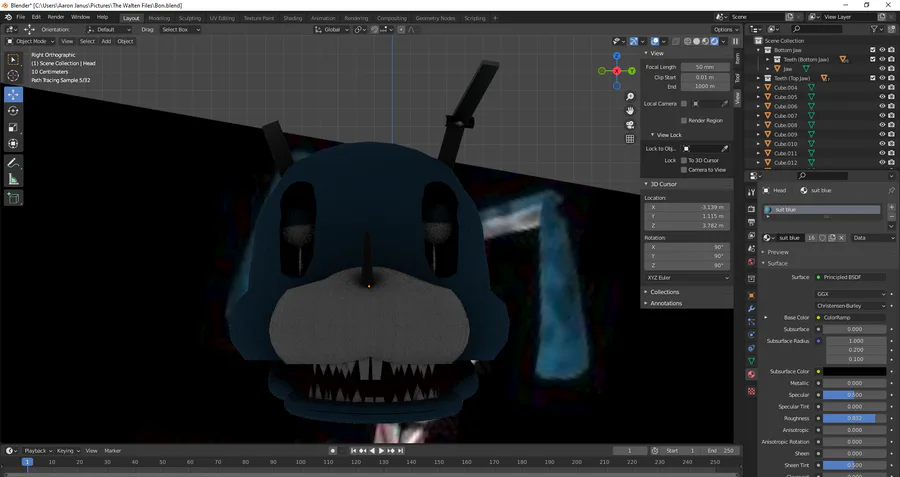
Task: Select the Transform tool
Action: [x=13, y=144]
